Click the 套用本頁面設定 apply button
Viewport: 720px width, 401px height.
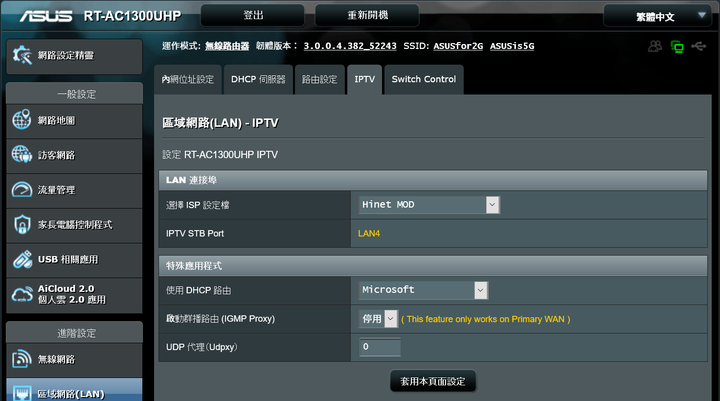433,381
